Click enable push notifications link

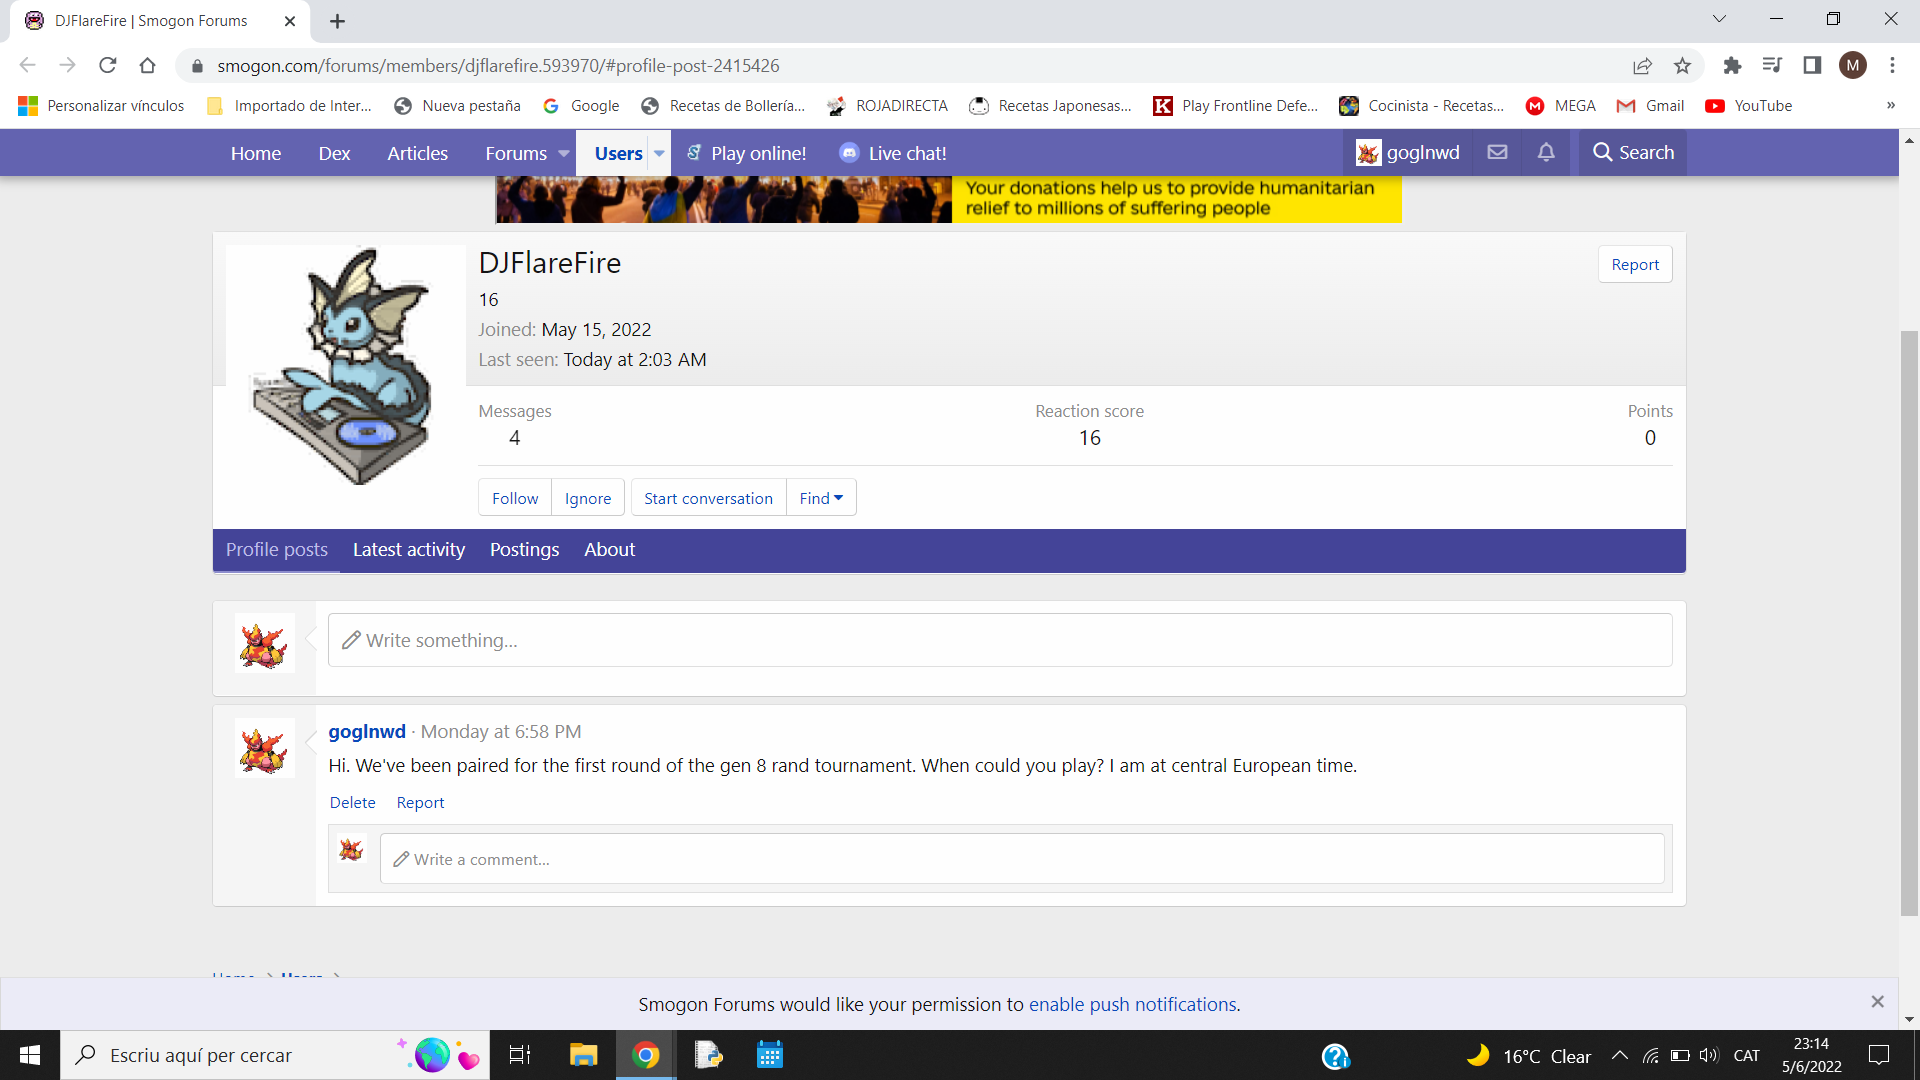tap(1132, 1004)
